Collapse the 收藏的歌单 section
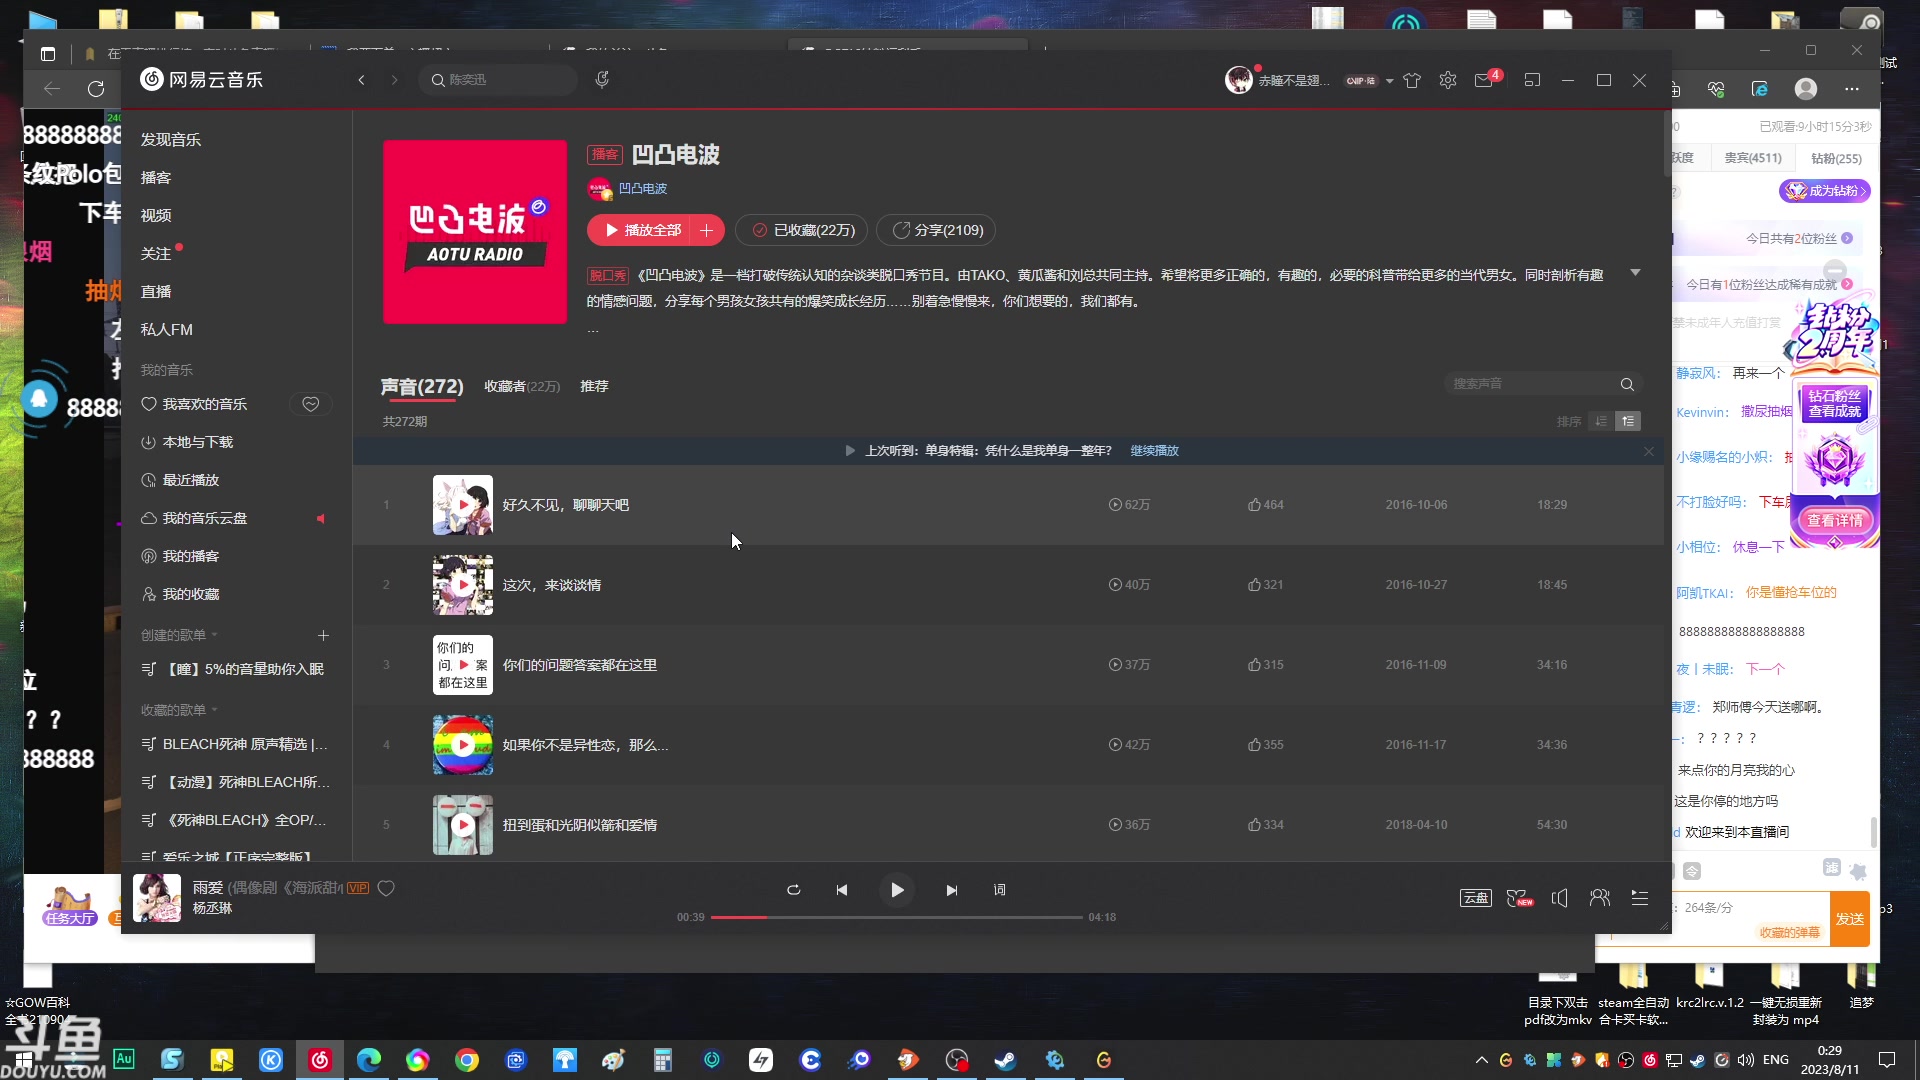 tap(179, 710)
